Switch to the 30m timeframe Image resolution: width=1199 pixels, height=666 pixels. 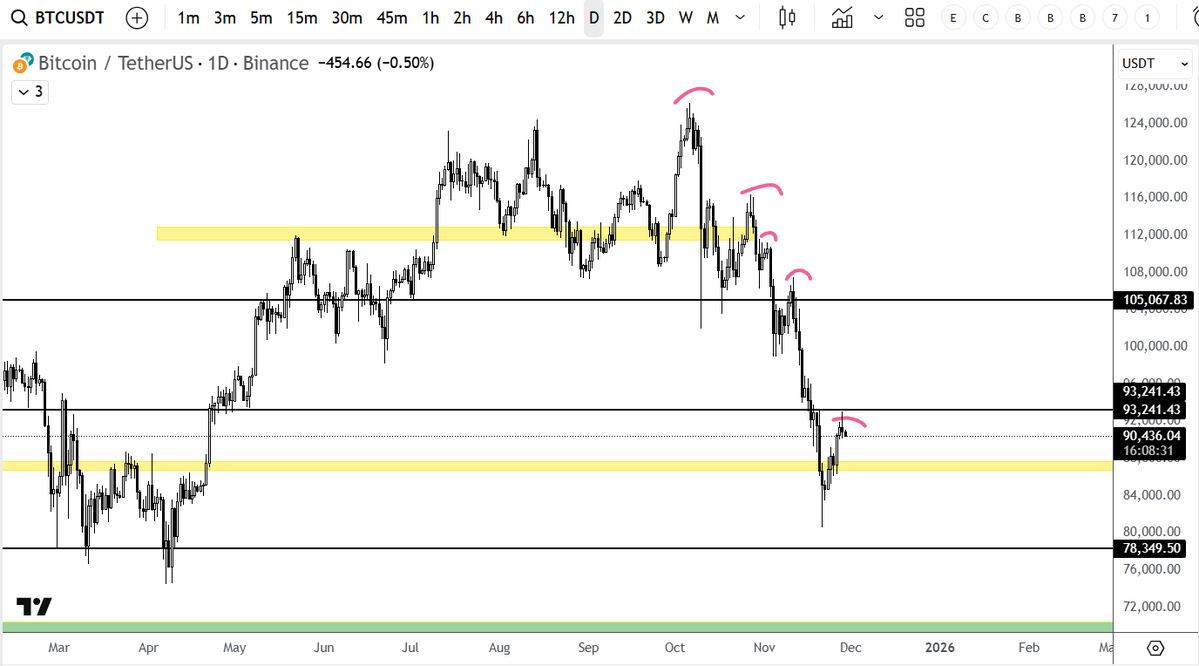(346, 18)
